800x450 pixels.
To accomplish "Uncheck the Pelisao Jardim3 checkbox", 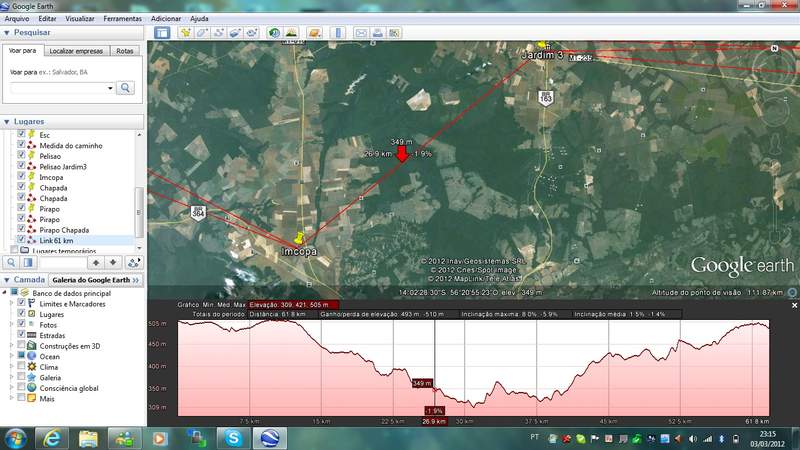I will click(x=21, y=166).
